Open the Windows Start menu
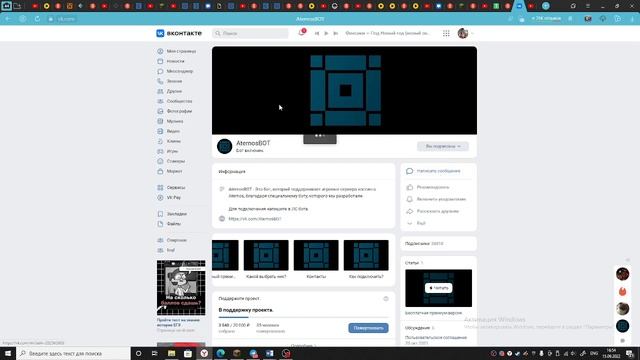This screenshot has width=640, height=360. coord(8,353)
